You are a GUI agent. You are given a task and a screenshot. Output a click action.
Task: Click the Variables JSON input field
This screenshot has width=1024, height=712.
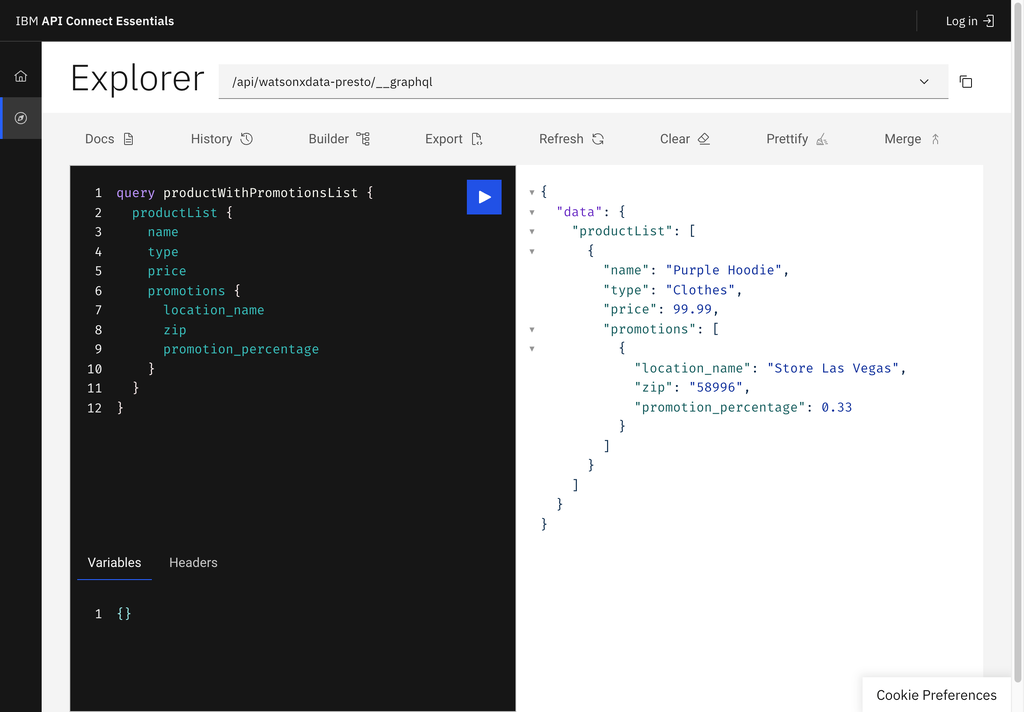(x=124, y=613)
